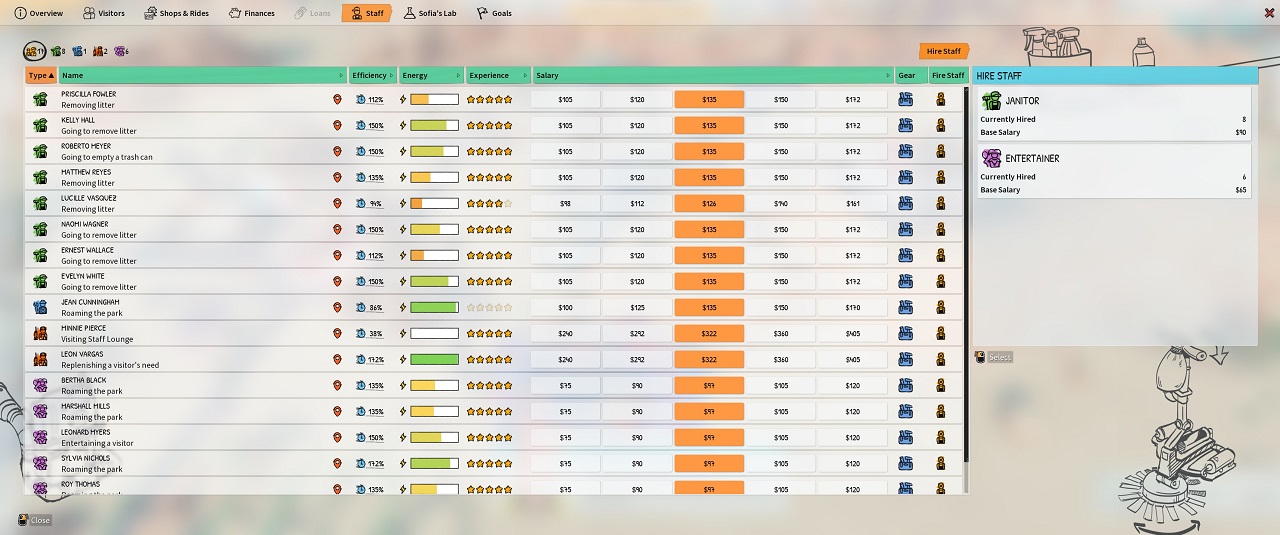Open gear icon for Leon Vargas
Image resolution: width=1280 pixels, height=535 pixels.
click(906, 359)
